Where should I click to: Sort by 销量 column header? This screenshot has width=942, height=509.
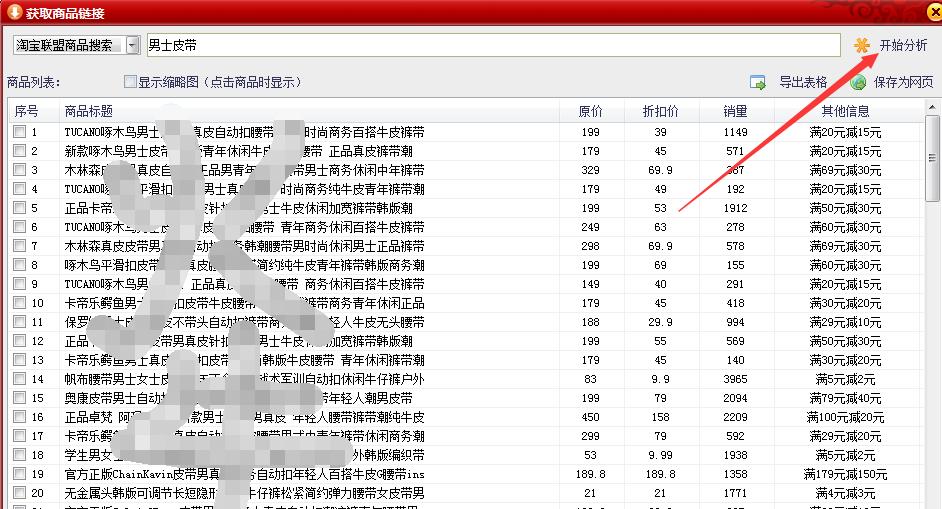click(736, 111)
